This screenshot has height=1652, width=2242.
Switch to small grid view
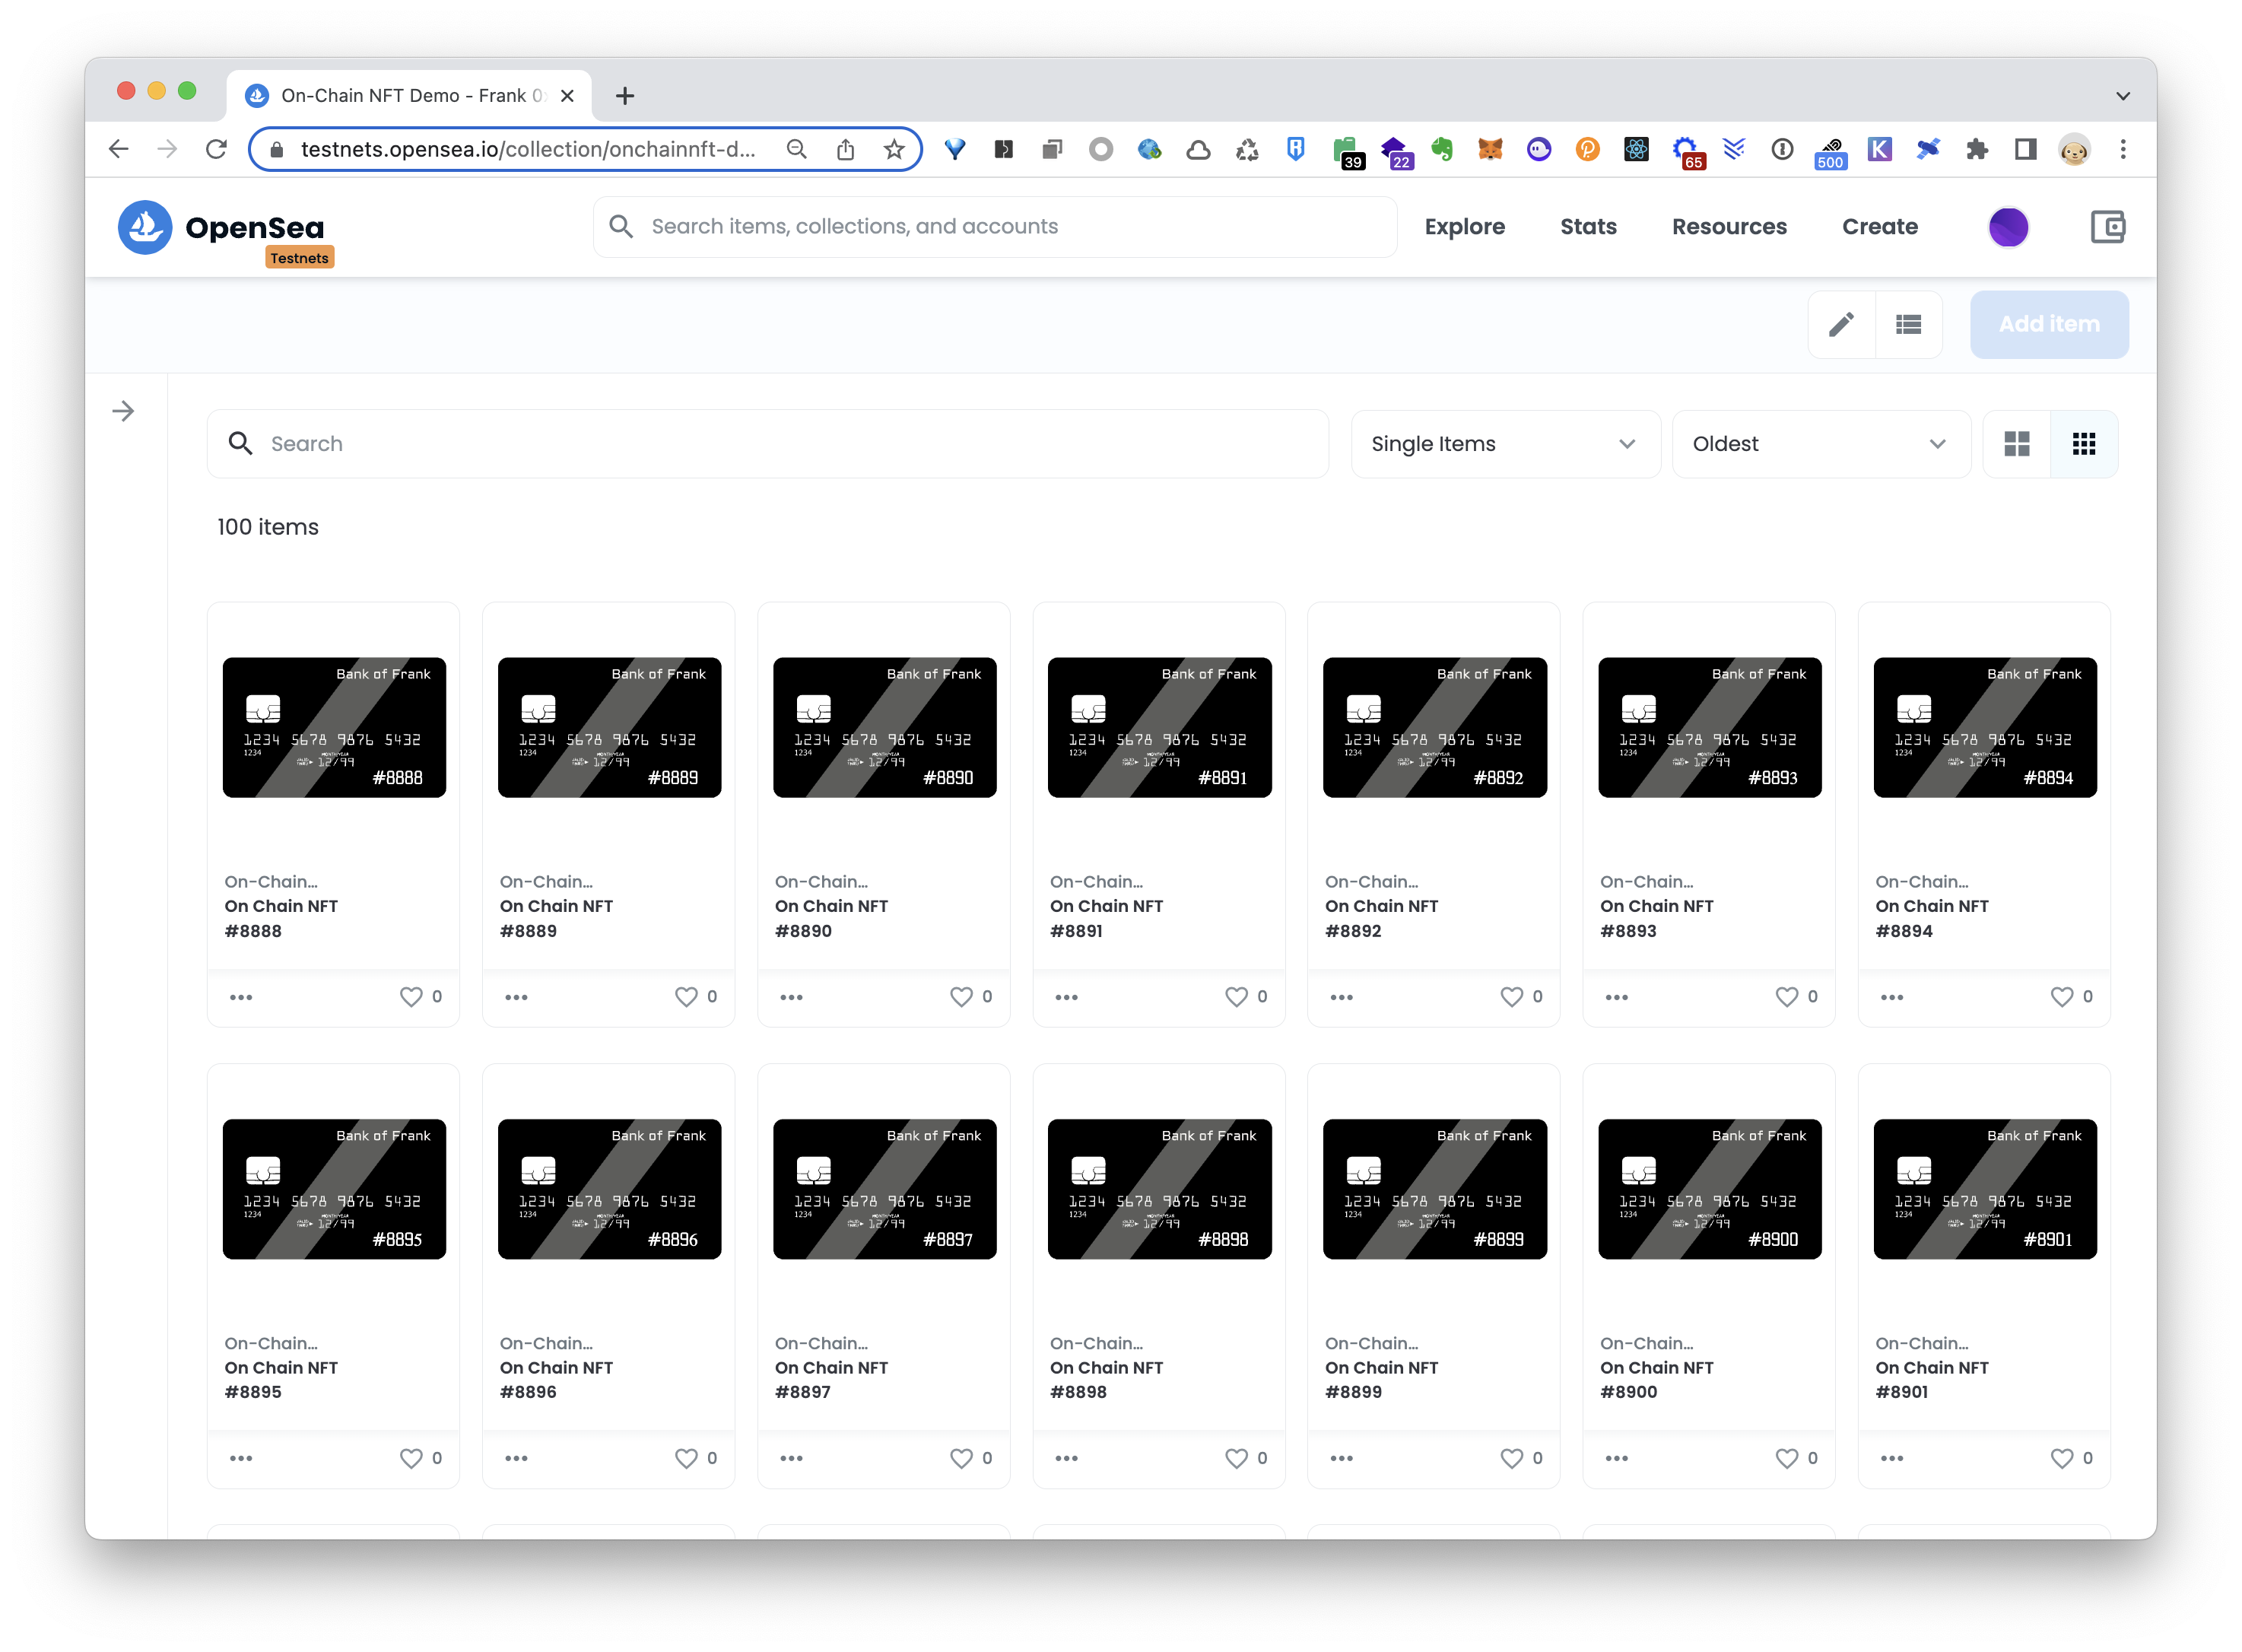coord(2084,444)
